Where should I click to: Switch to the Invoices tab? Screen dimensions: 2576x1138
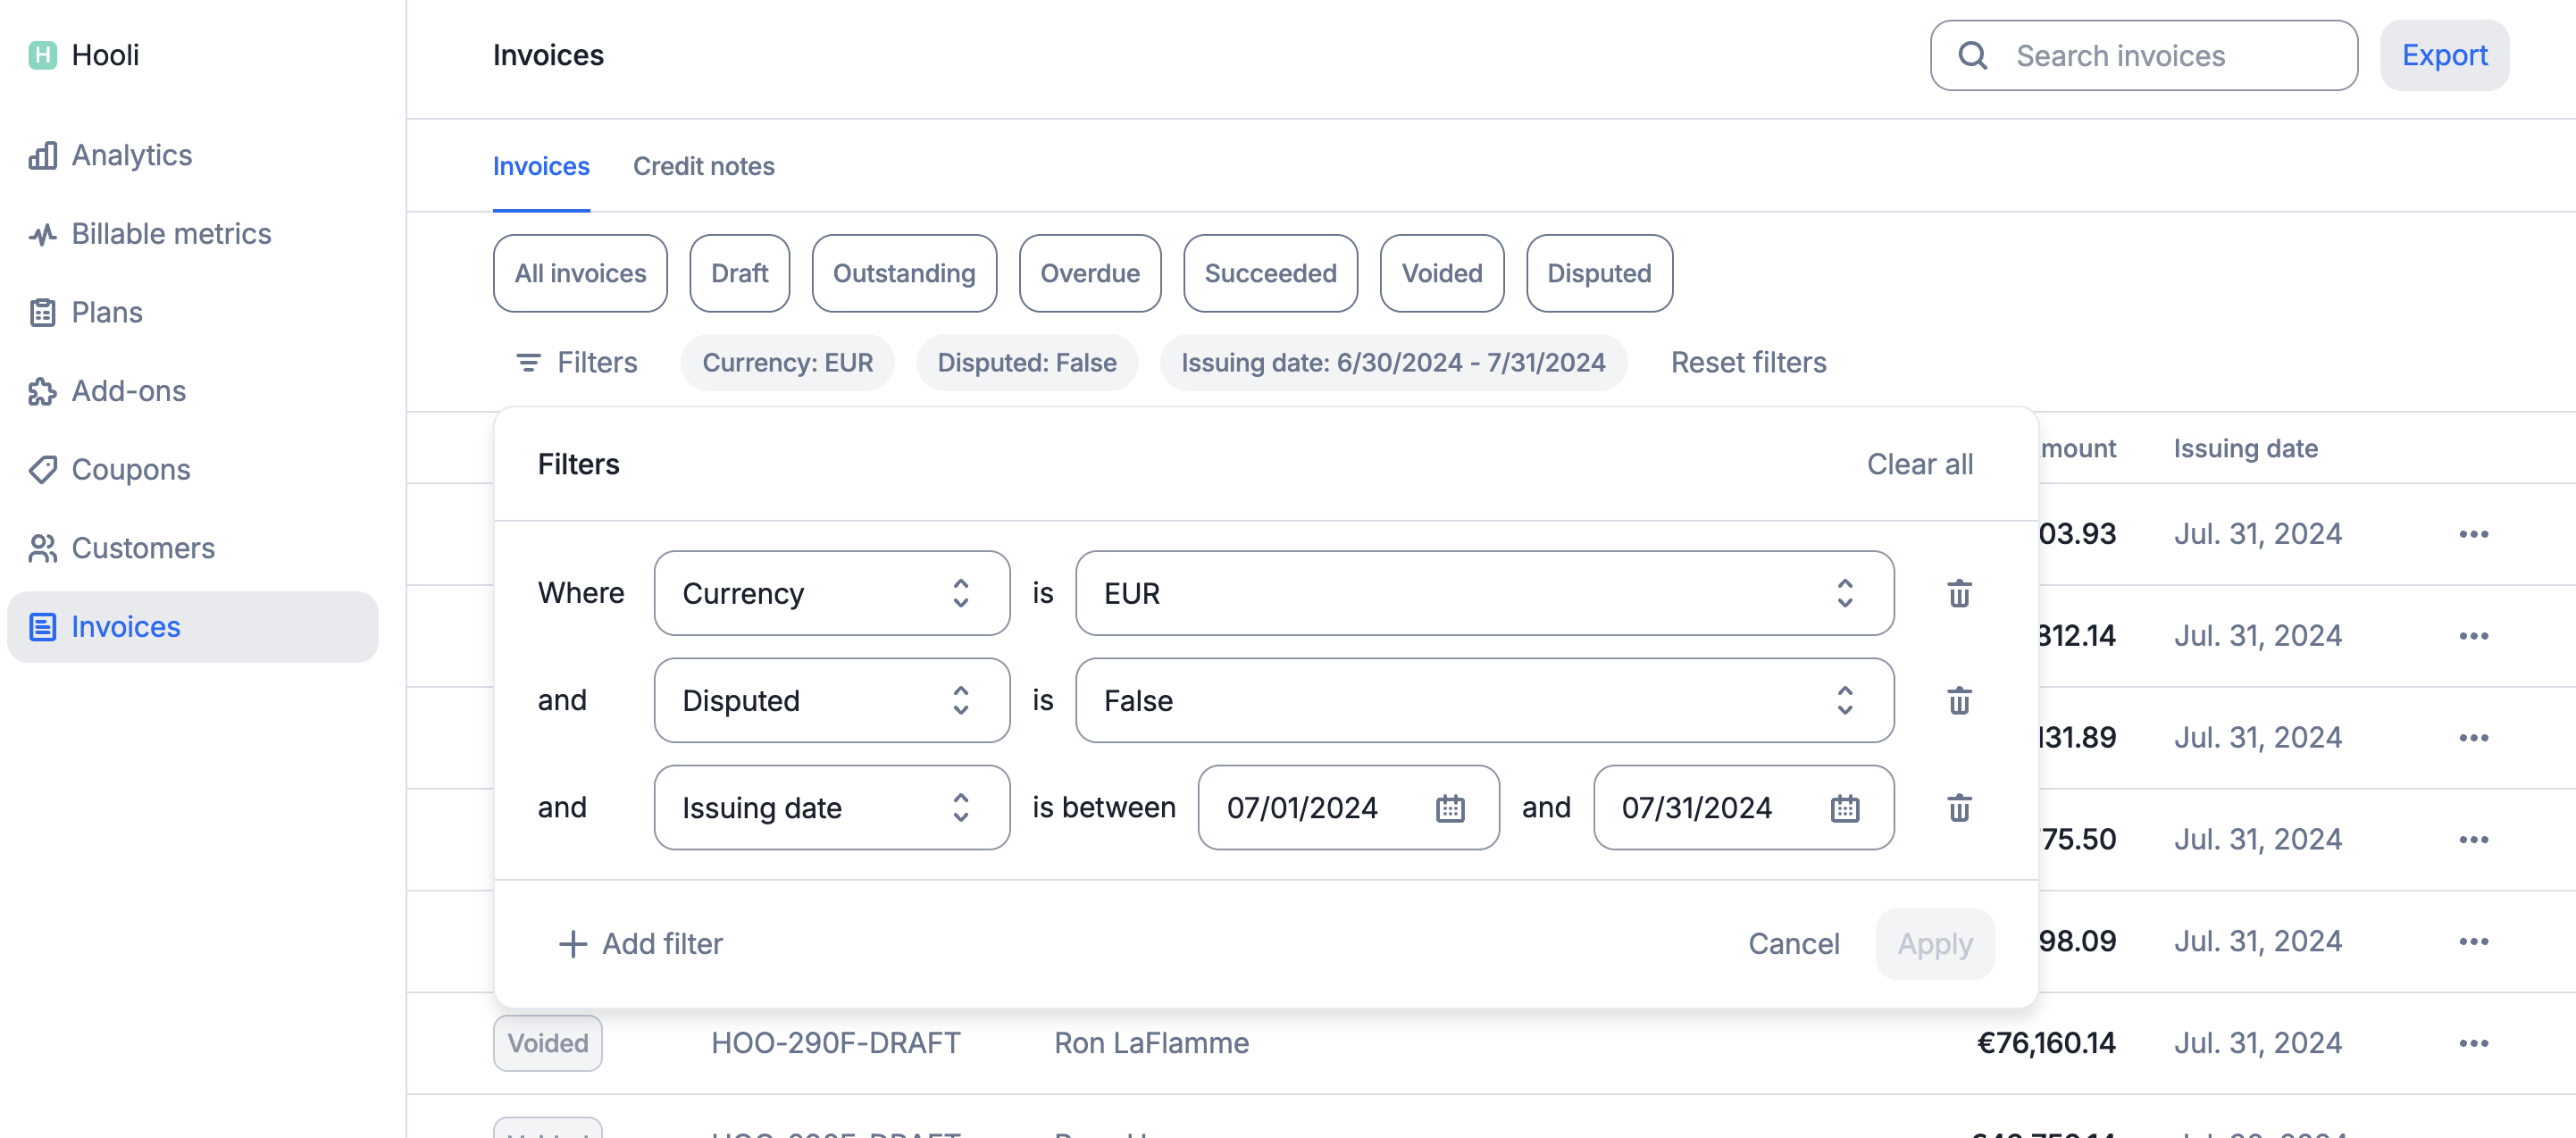point(541,166)
